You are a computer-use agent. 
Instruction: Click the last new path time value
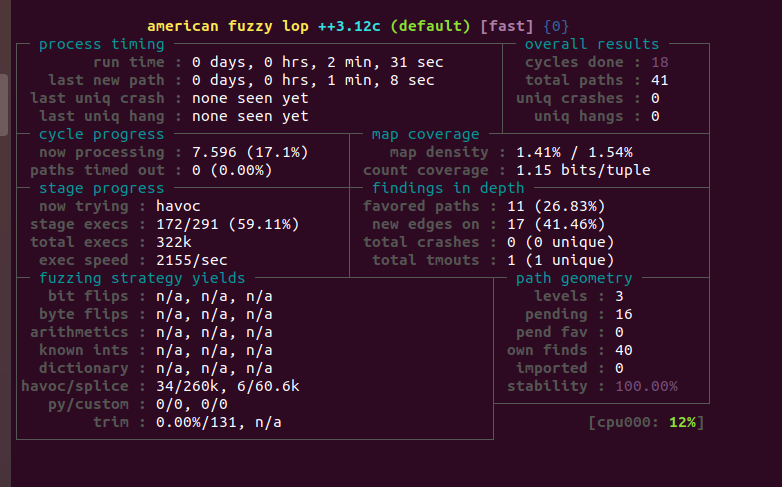313,80
